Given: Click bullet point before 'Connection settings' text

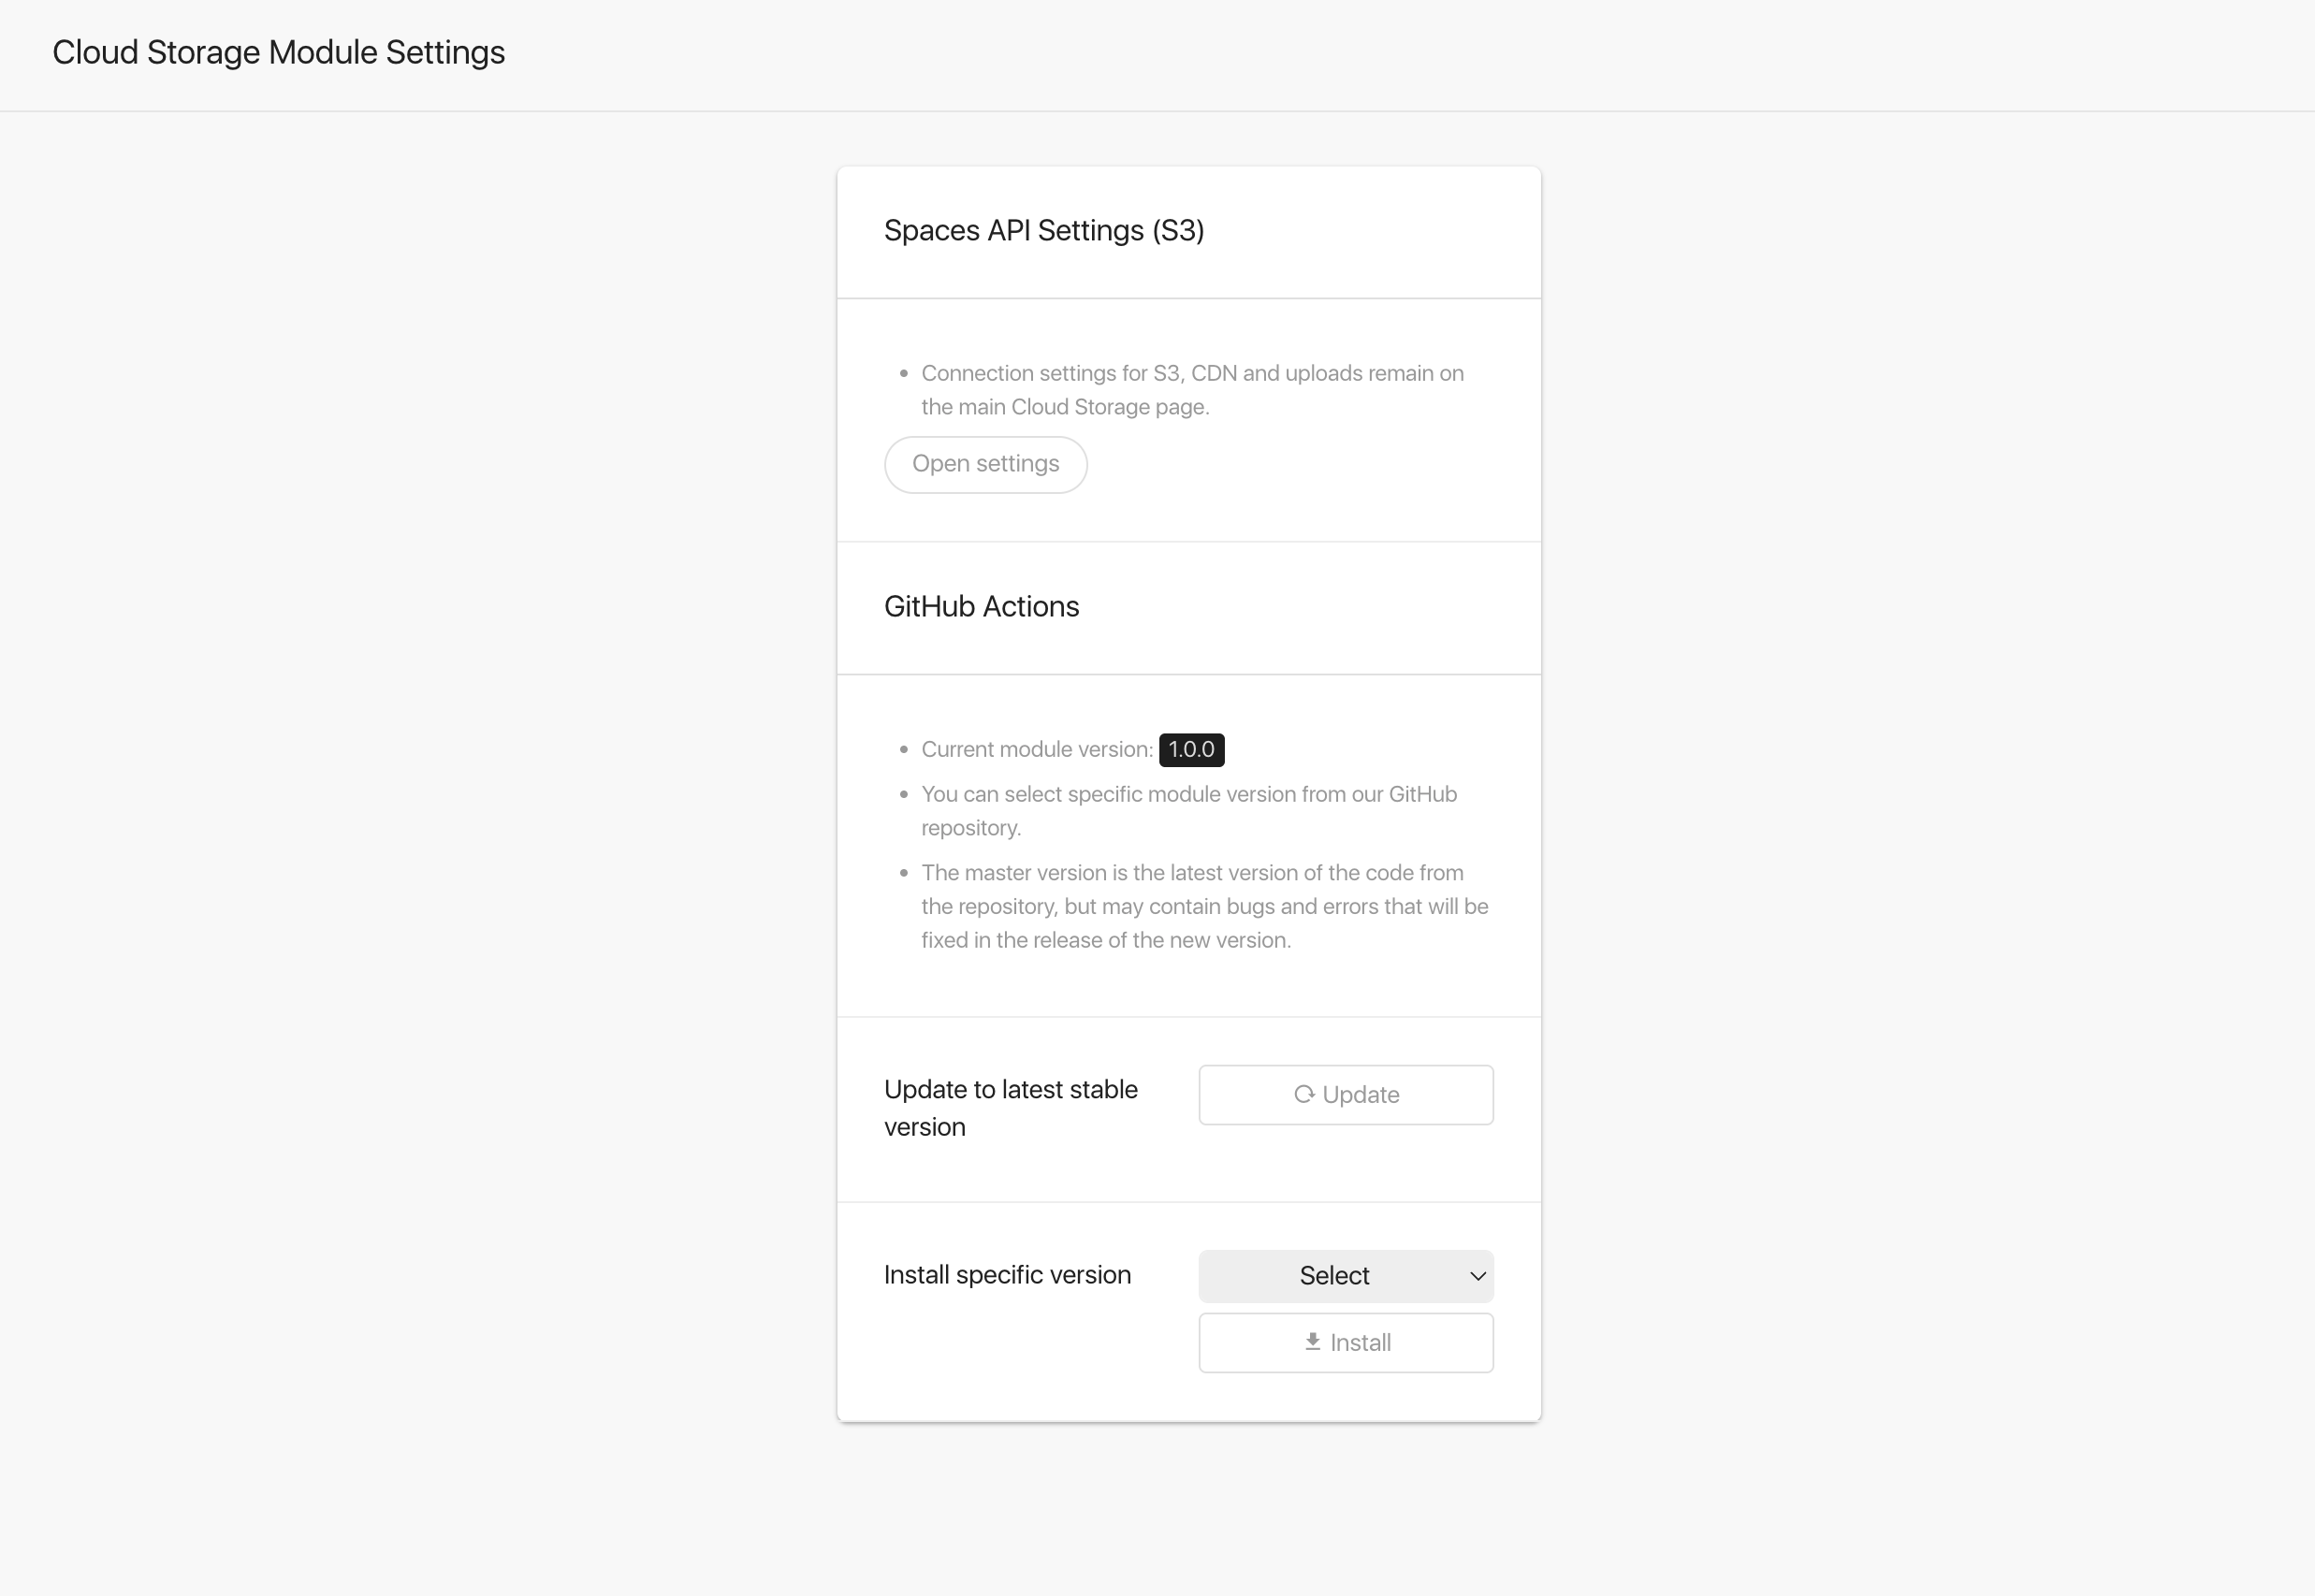Looking at the screenshot, I should 903,373.
